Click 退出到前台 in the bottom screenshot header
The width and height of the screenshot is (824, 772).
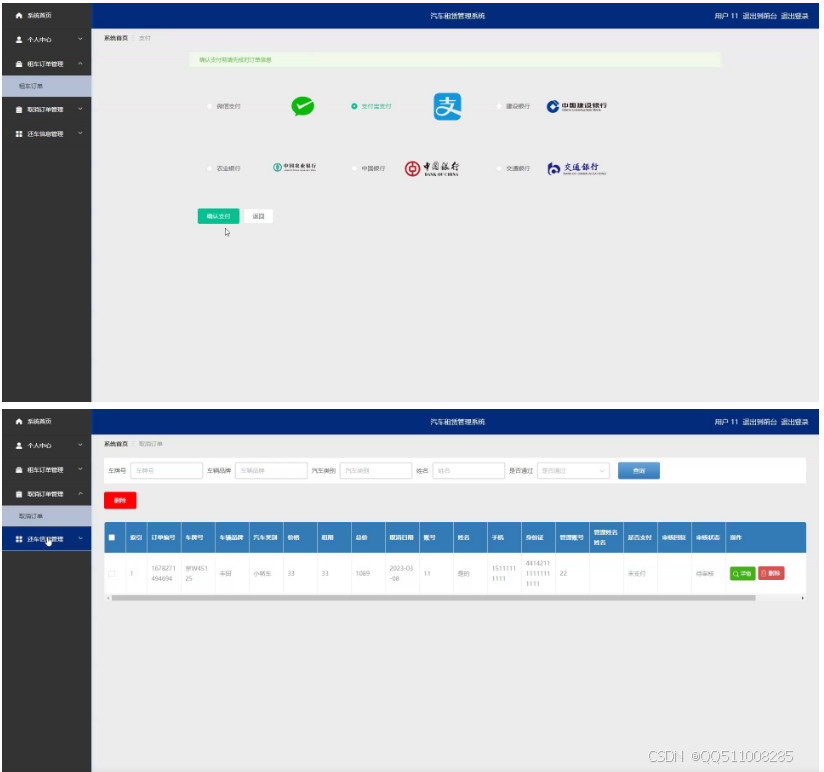759,422
